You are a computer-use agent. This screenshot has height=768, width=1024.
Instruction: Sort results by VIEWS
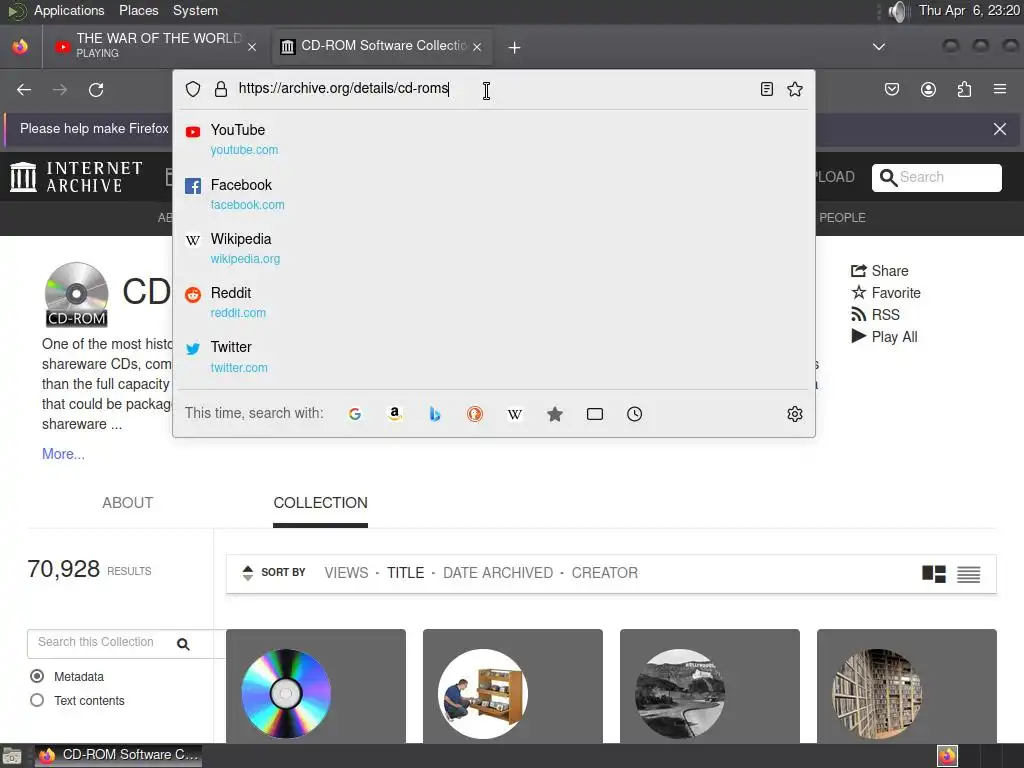(x=346, y=573)
